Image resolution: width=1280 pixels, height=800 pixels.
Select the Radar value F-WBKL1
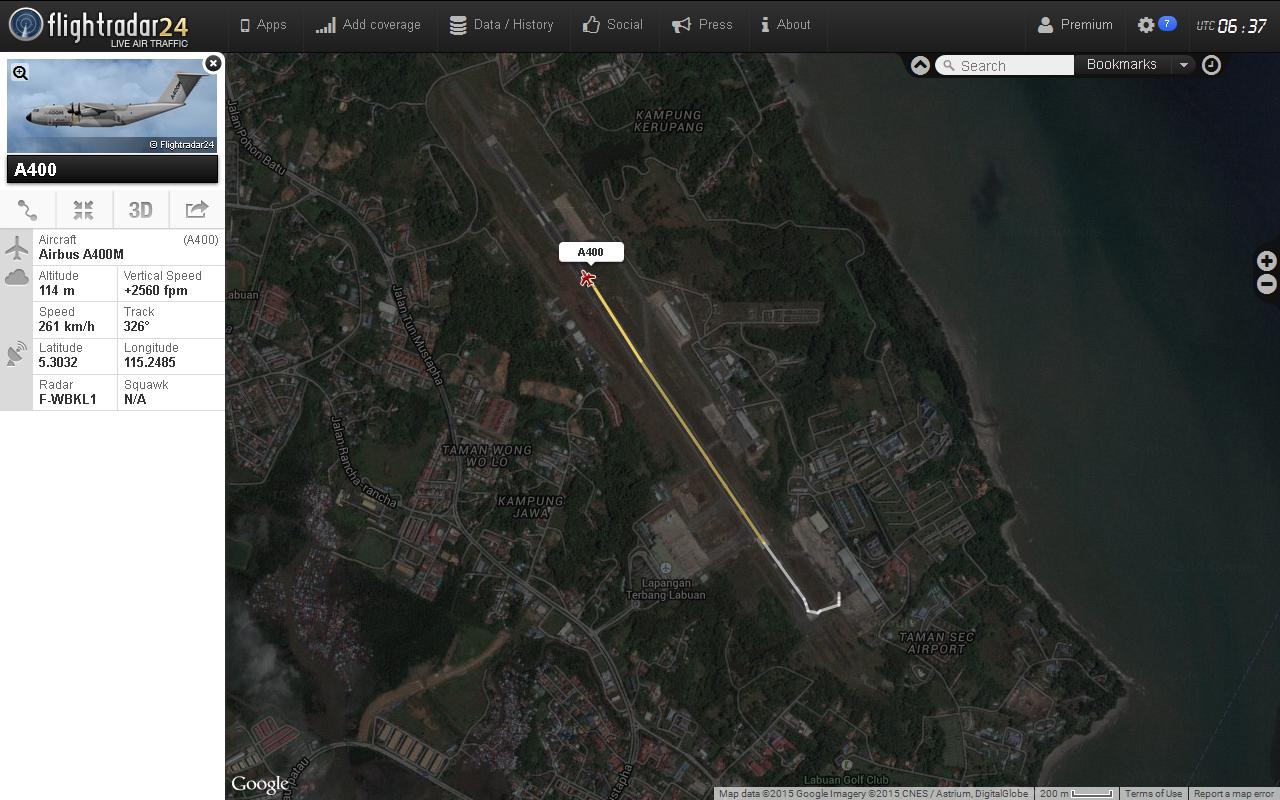click(x=68, y=399)
